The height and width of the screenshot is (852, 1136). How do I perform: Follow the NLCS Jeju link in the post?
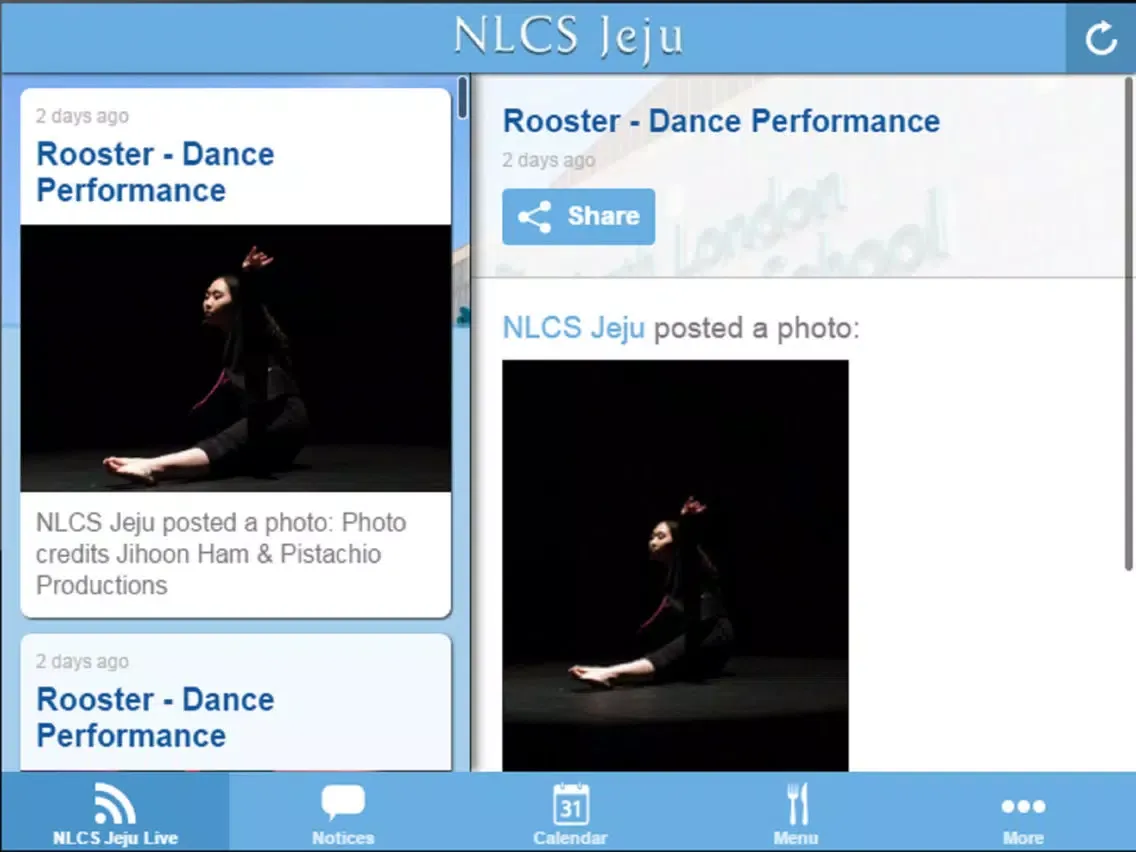pyautogui.click(x=573, y=327)
